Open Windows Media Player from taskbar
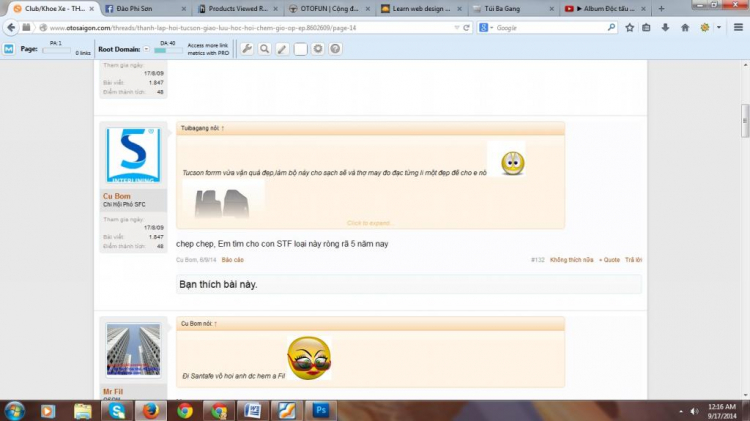The height and width of the screenshot is (421, 750). (x=48, y=410)
